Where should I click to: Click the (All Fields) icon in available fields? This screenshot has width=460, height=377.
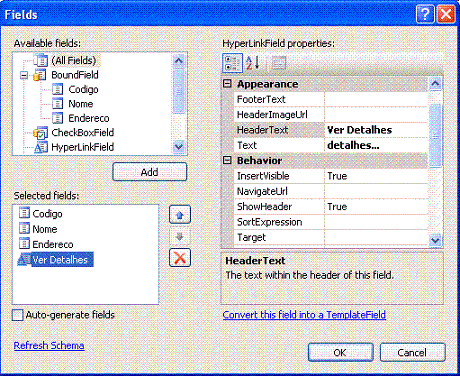41,60
